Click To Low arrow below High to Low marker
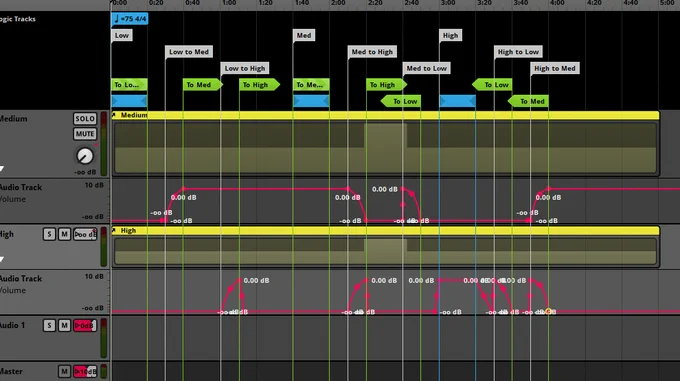This screenshot has height=381, width=680. 492,85
